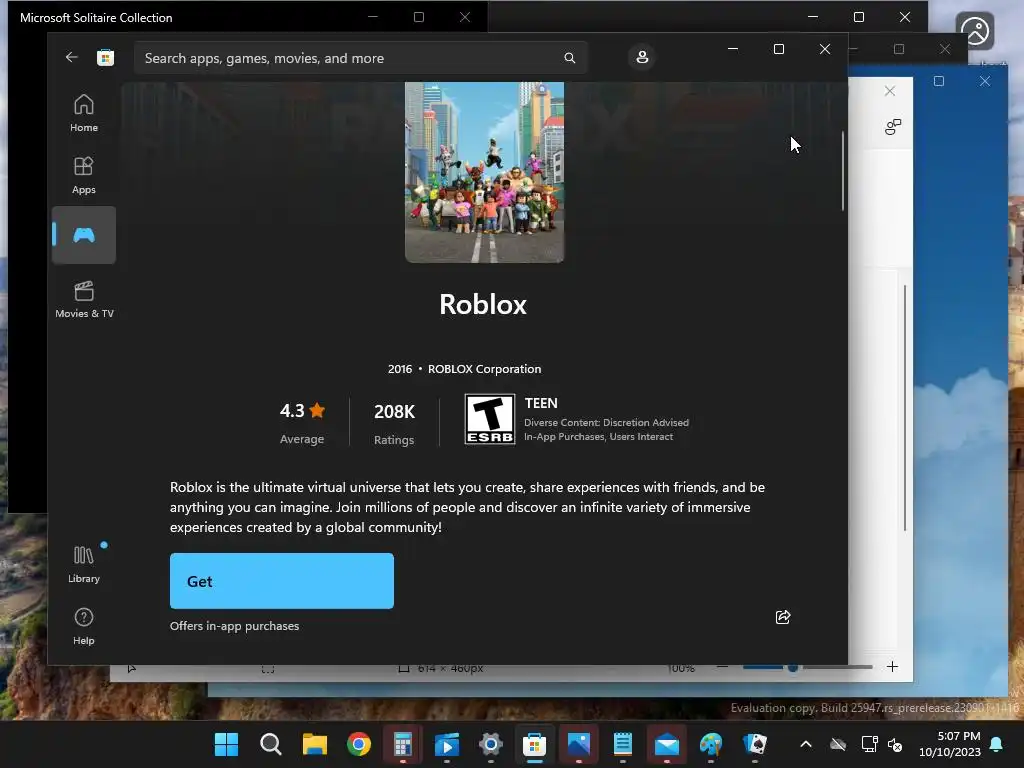Click the Roblox title text

[483, 304]
